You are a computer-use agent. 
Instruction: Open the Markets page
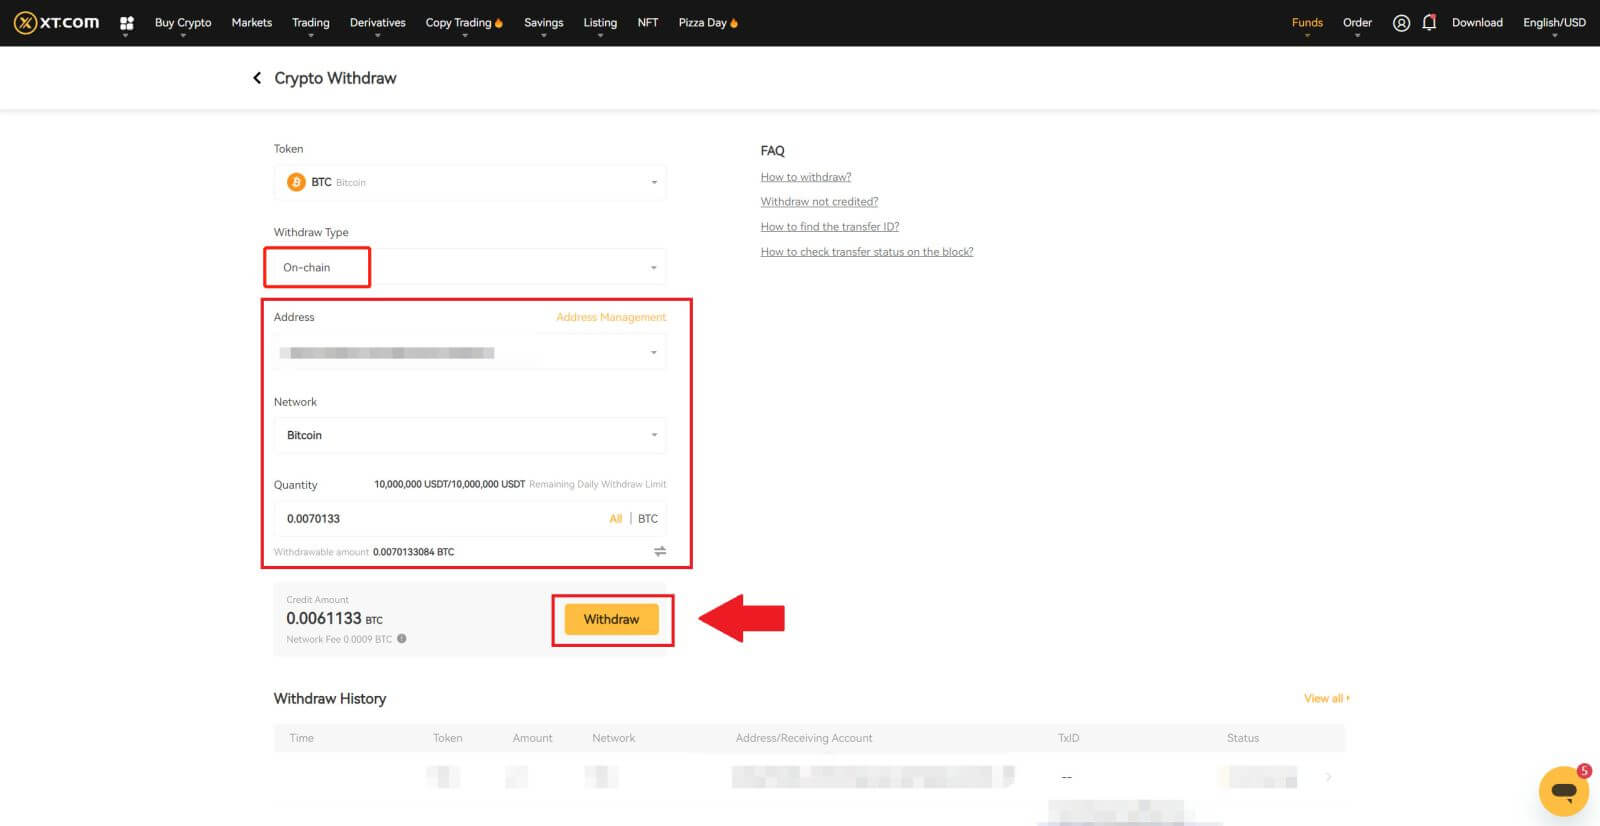[252, 22]
